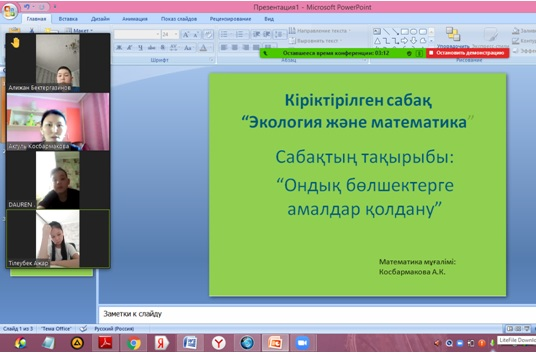The height and width of the screenshot is (362, 536).
Task: Expand the font name combo box
Action: click(x=158, y=34)
